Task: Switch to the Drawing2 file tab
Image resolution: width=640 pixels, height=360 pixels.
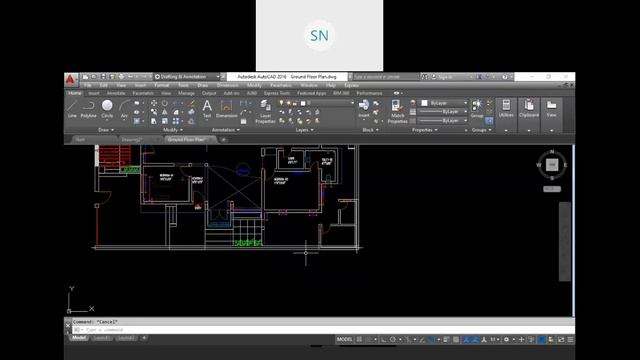Action: click(x=131, y=140)
